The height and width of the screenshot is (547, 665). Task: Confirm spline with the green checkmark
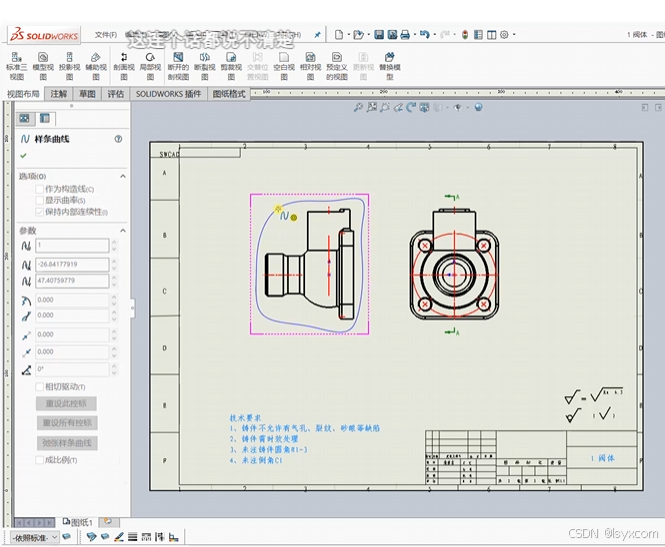click(23, 156)
